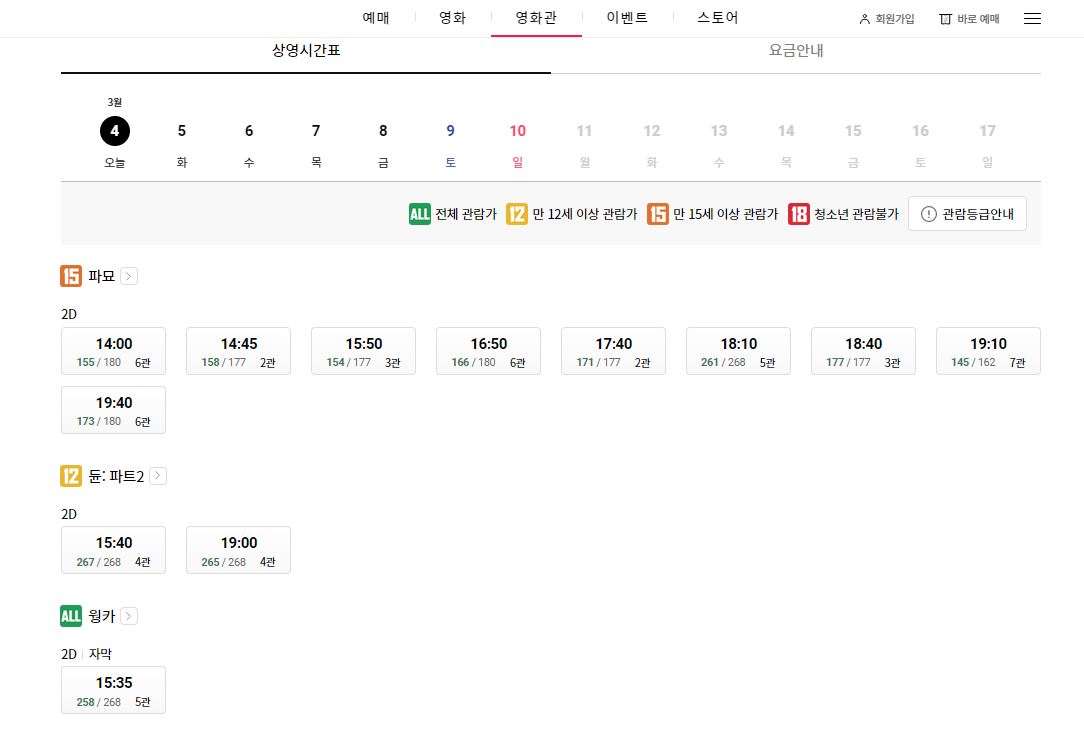Open the 이벤트 menu item

626,17
